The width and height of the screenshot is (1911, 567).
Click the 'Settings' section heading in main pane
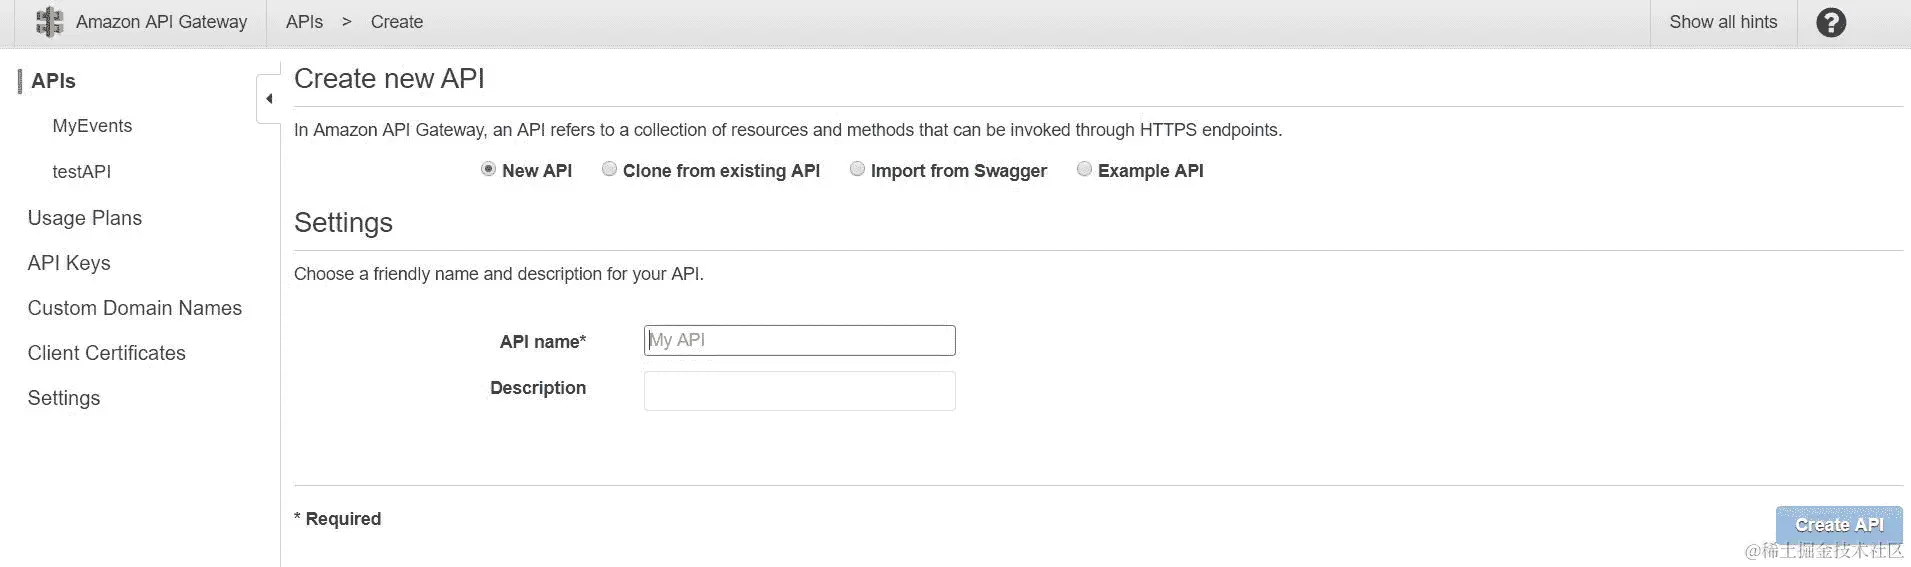click(x=343, y=223)
